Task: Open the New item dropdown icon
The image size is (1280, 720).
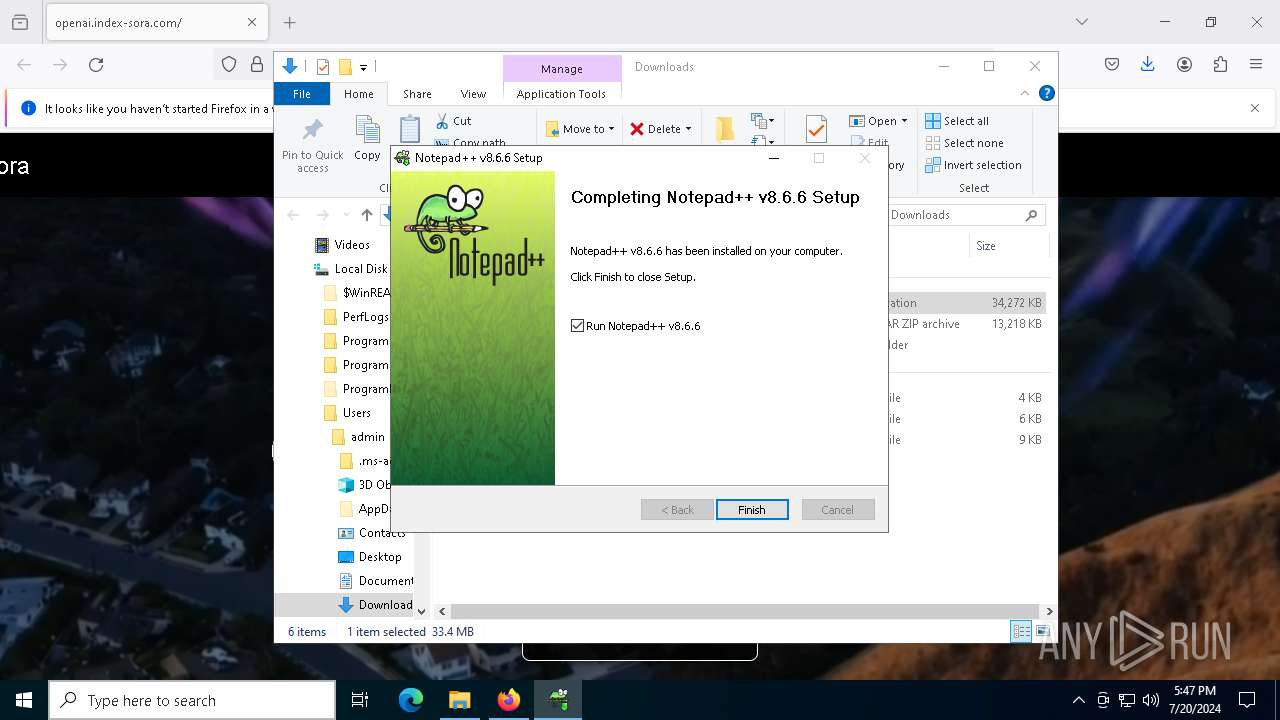Action: [x=763, y=121]
